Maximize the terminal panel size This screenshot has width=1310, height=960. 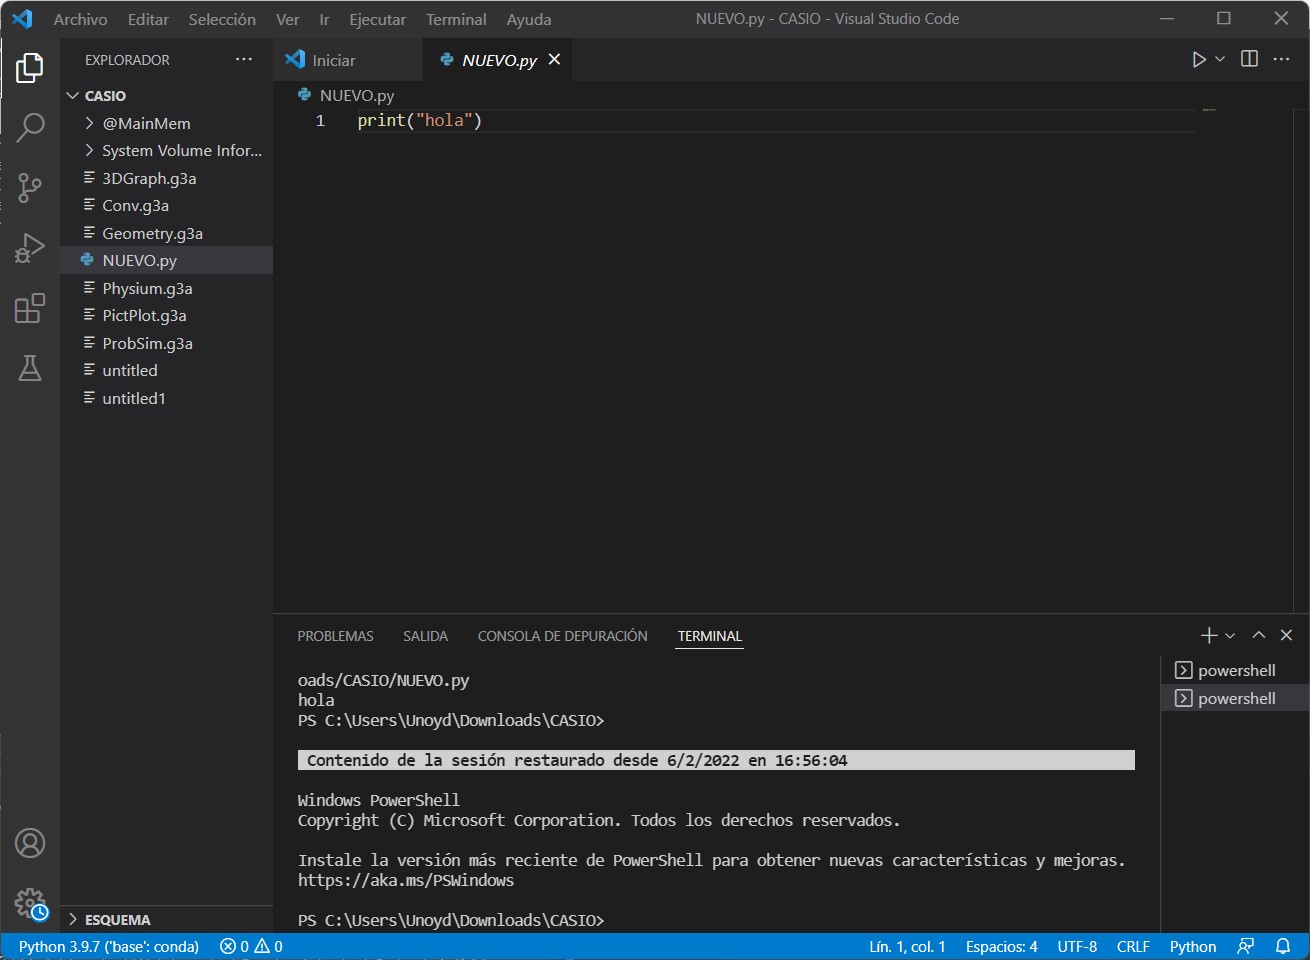[1258, 636]
